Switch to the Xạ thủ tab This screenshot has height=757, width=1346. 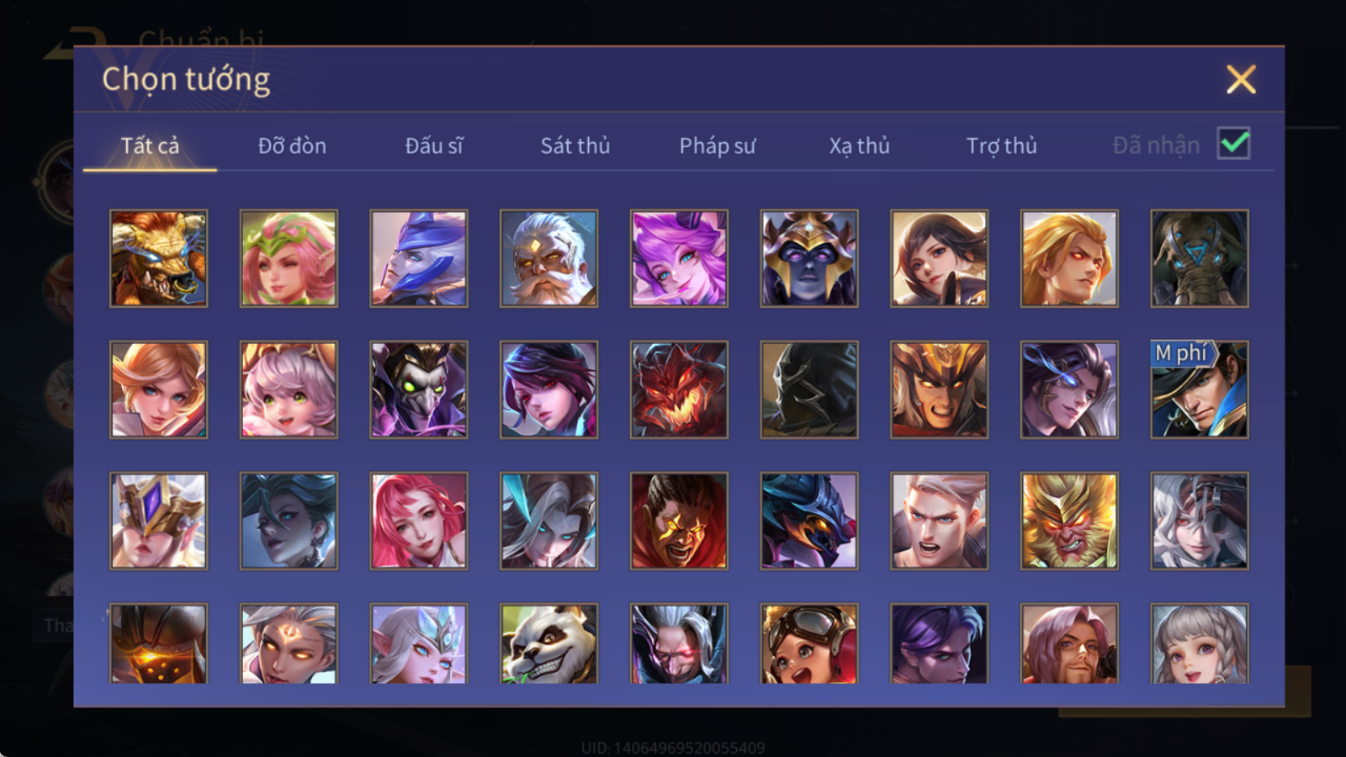[859, 146]
